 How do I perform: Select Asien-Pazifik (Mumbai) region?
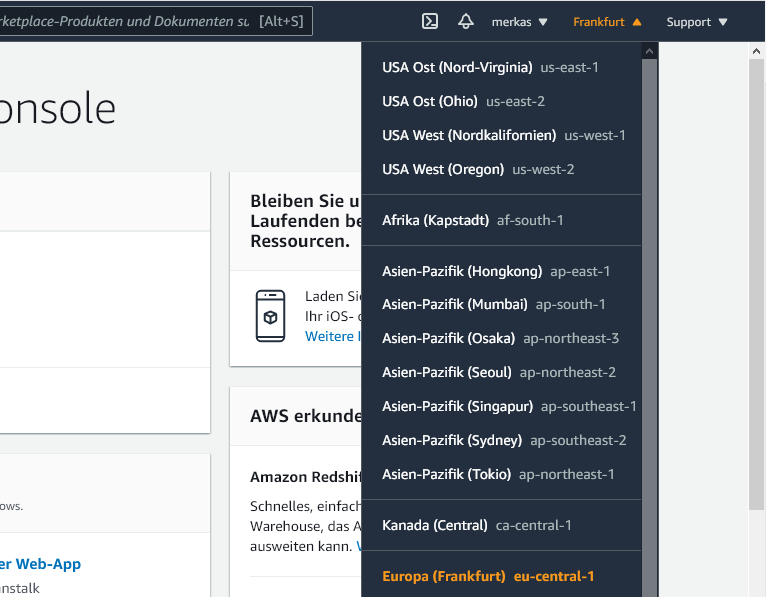pyautogui.click(x=493, y=305)
